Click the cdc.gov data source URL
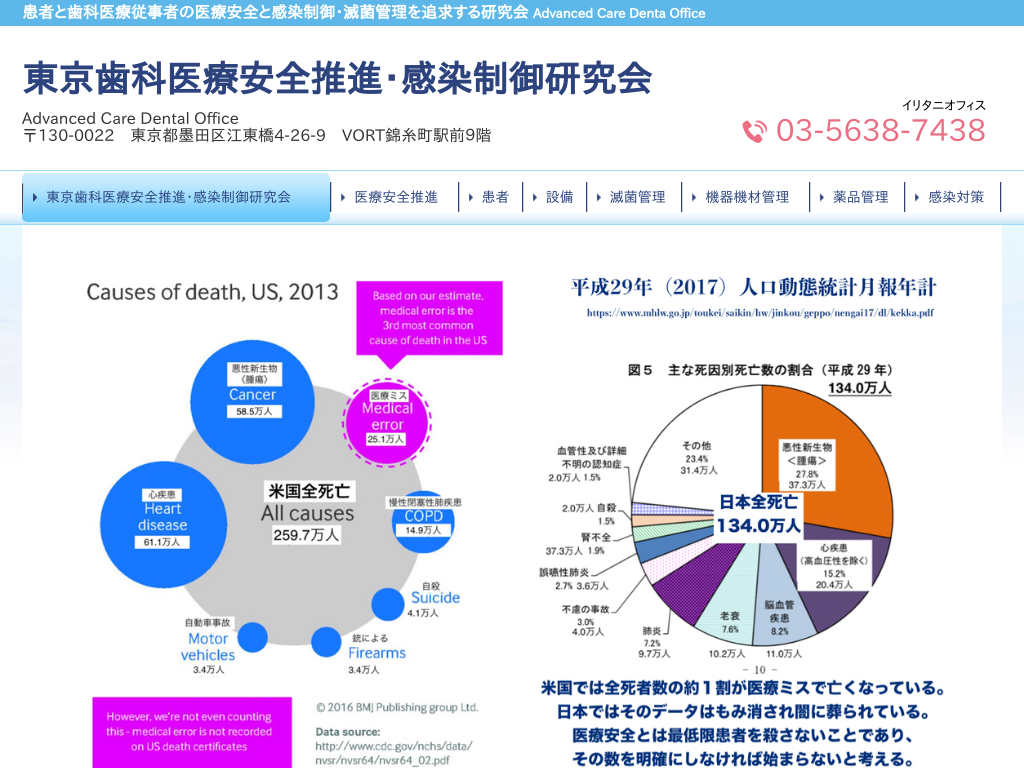Viewport: 1024px width, 768px height. [x=393, y=753]
